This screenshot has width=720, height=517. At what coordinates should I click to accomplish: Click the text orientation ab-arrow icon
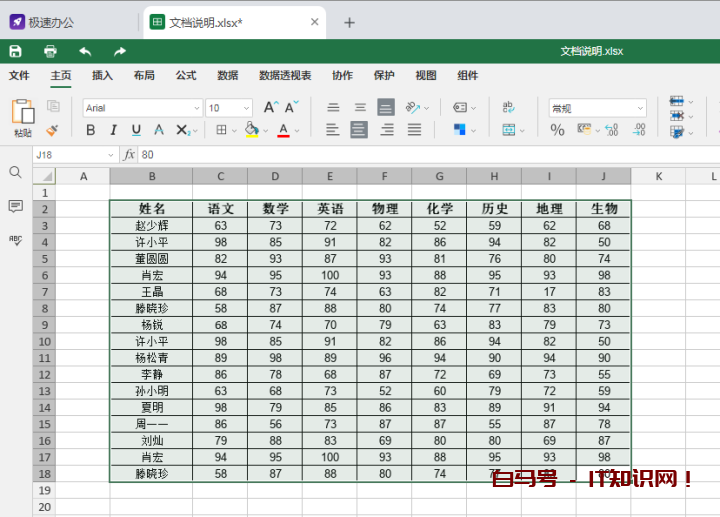point(413,107)
